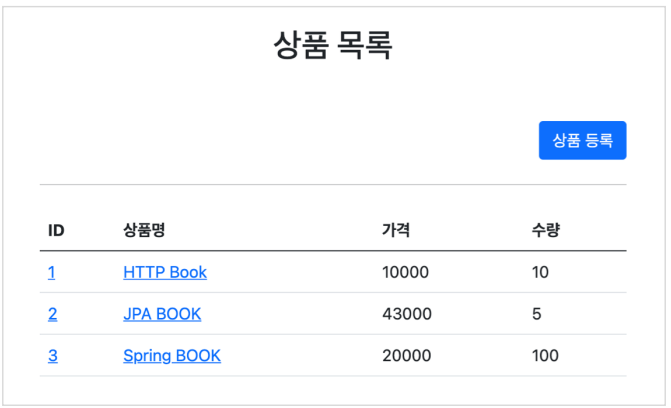Viewport: 671px width, 408px height.
Task: Open the HTTP Book product link
Action: pos(165,272)
